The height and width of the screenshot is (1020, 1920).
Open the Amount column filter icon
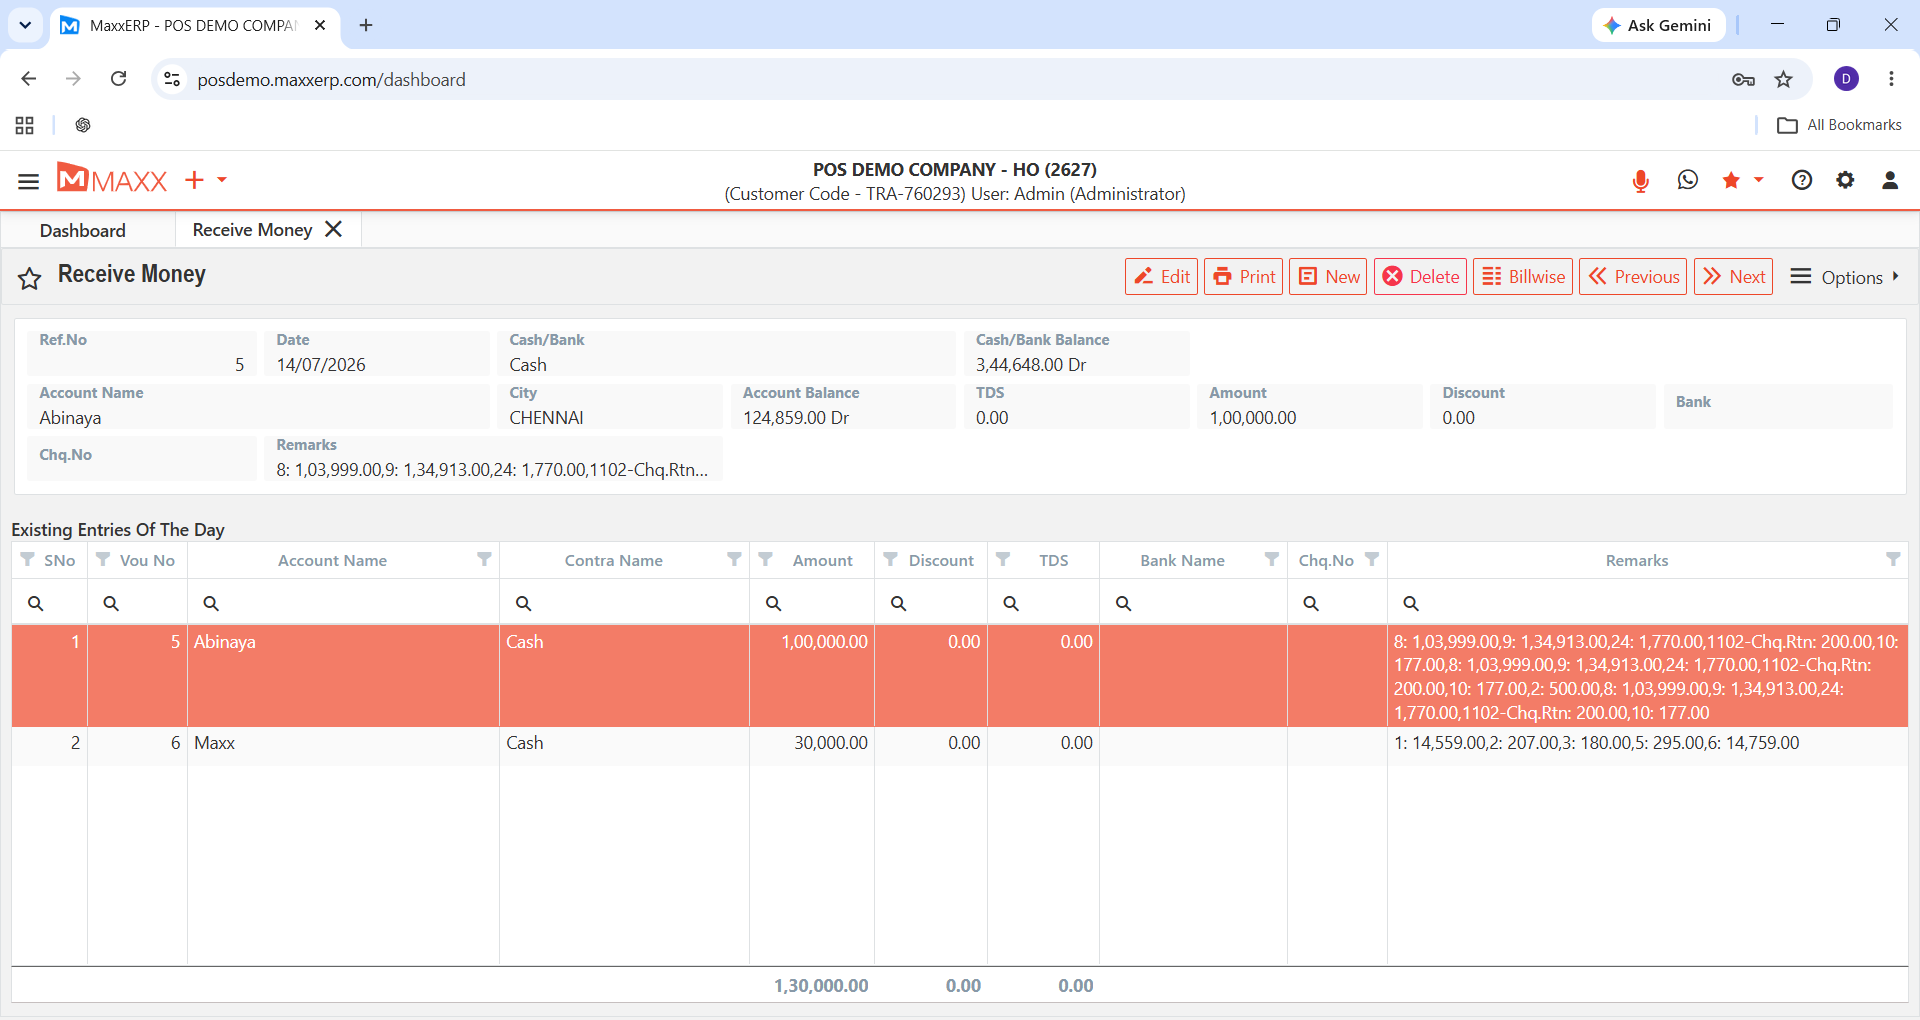[766, 560]
